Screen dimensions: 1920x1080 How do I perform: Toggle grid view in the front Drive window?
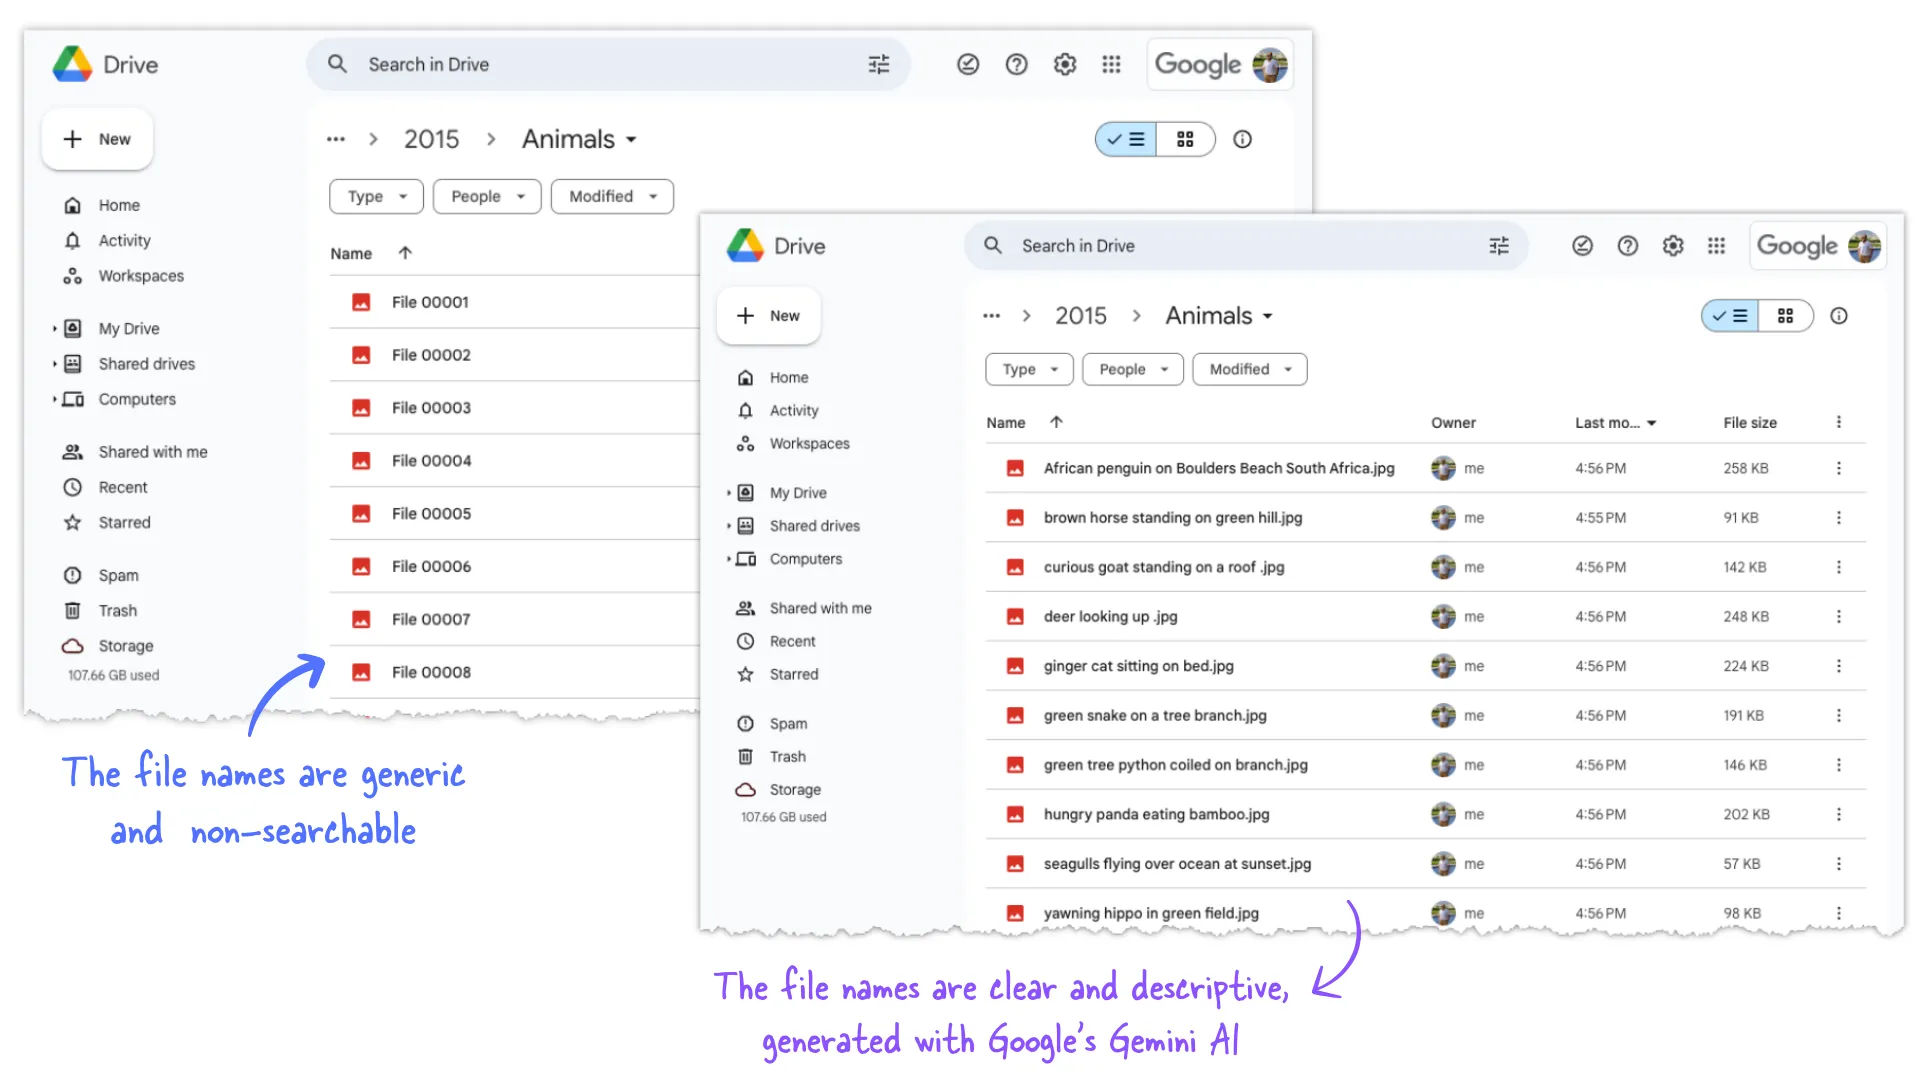(1784, 315)
